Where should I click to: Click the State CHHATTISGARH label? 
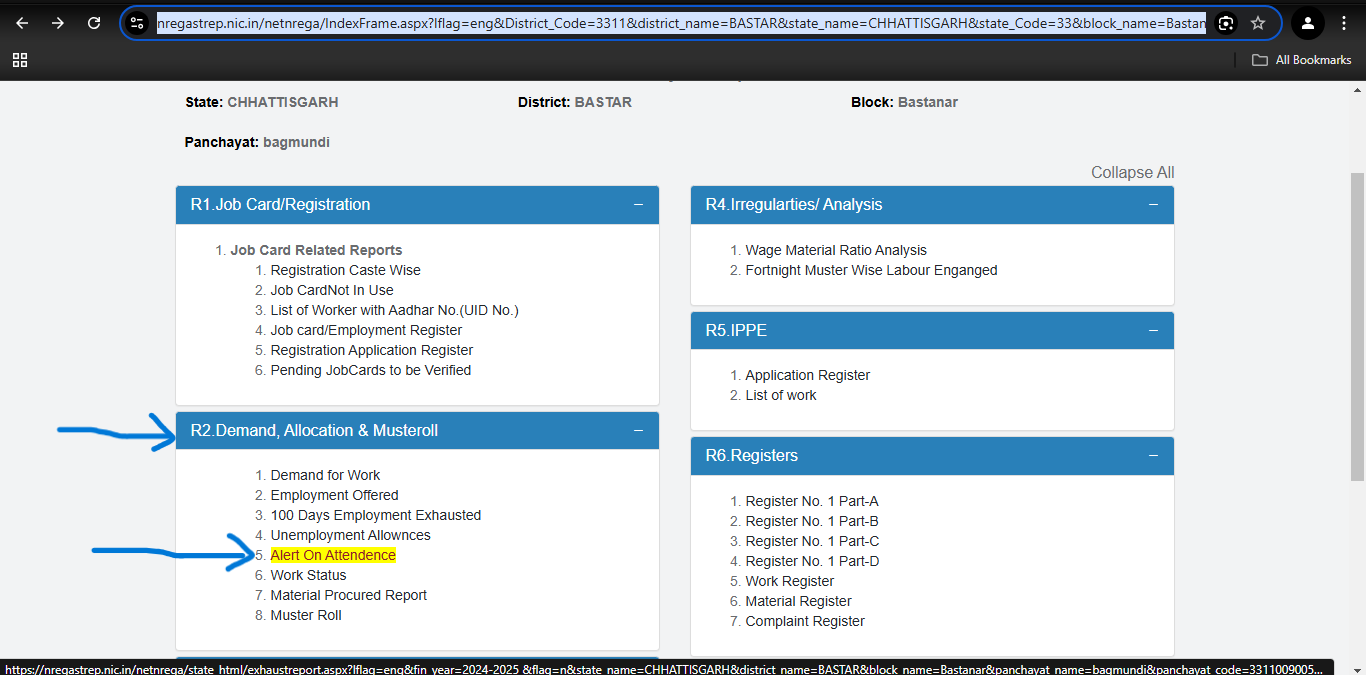click(x=262, y=102)
